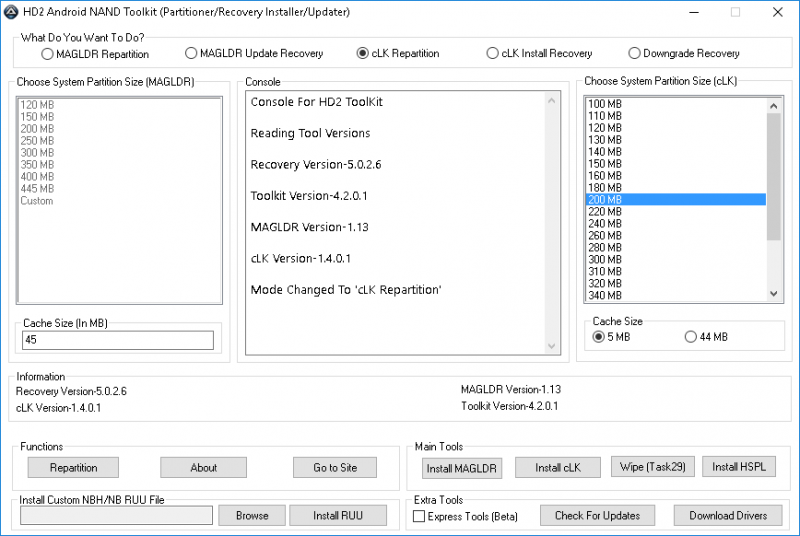Click cLK partition list scroll-up arrow

(x=773, y=106)
